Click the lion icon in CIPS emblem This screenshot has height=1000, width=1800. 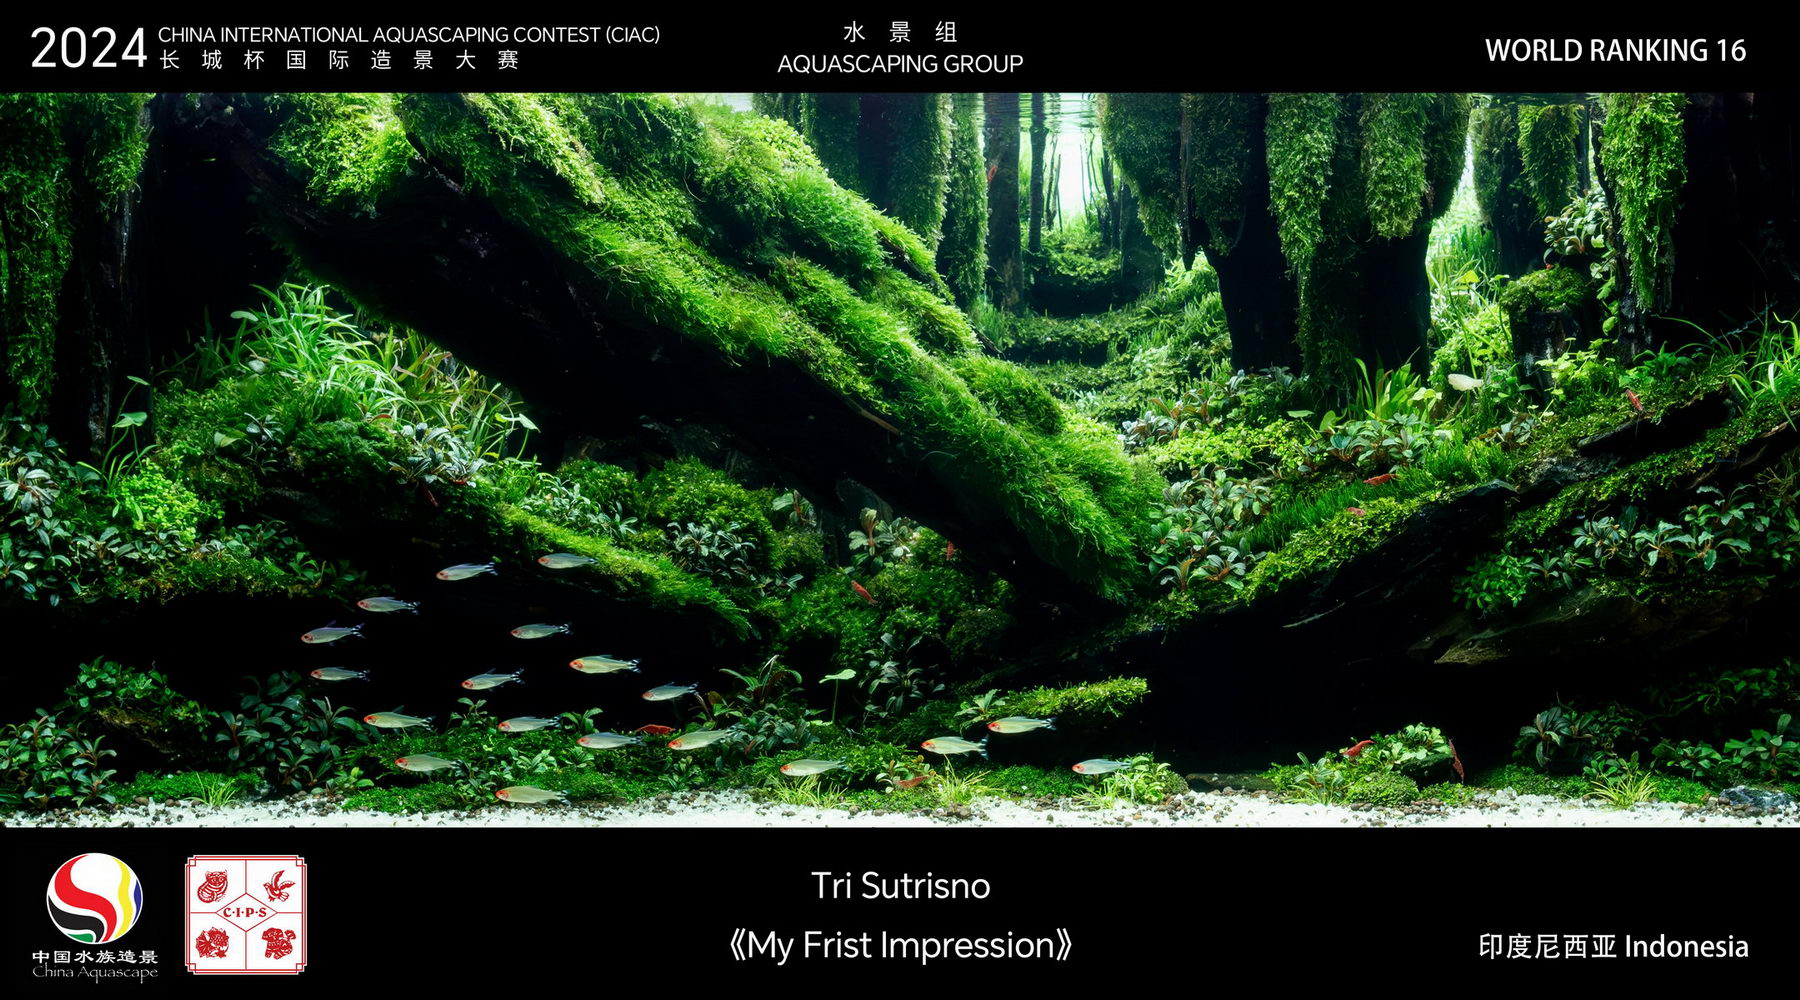pyautogui.click(x=278, y=943)
